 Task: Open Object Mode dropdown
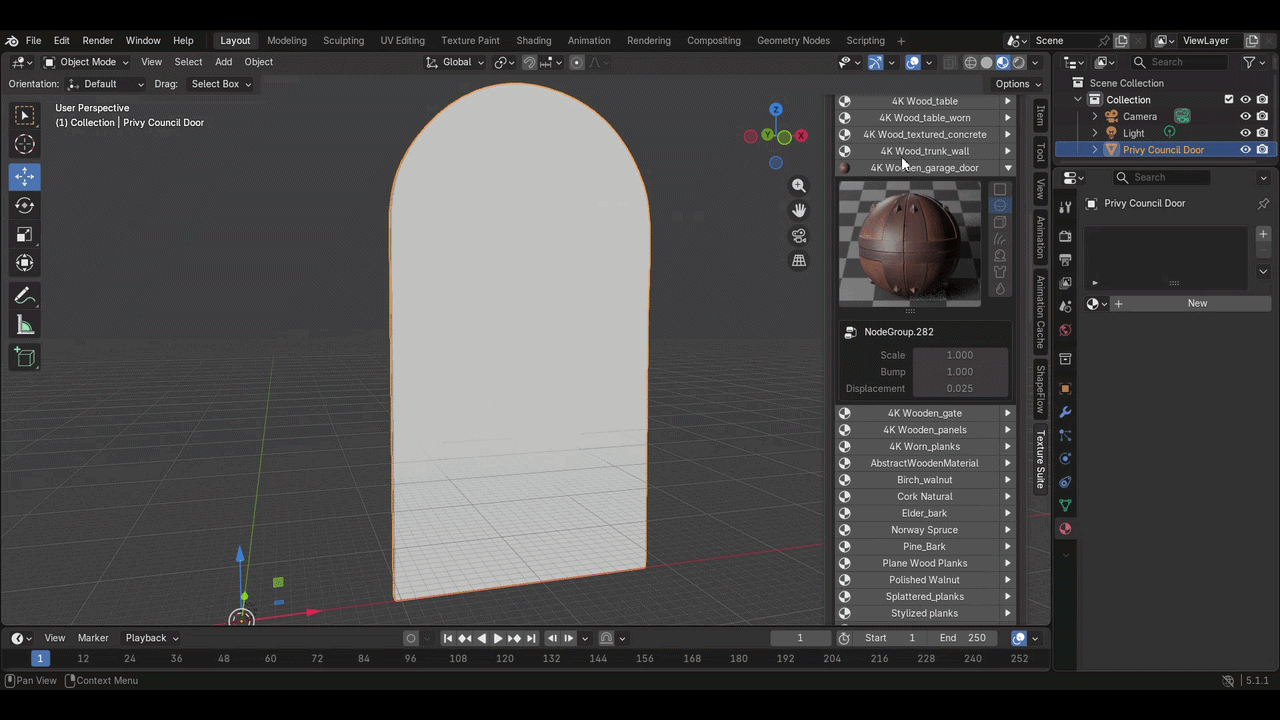pos(86,62)
